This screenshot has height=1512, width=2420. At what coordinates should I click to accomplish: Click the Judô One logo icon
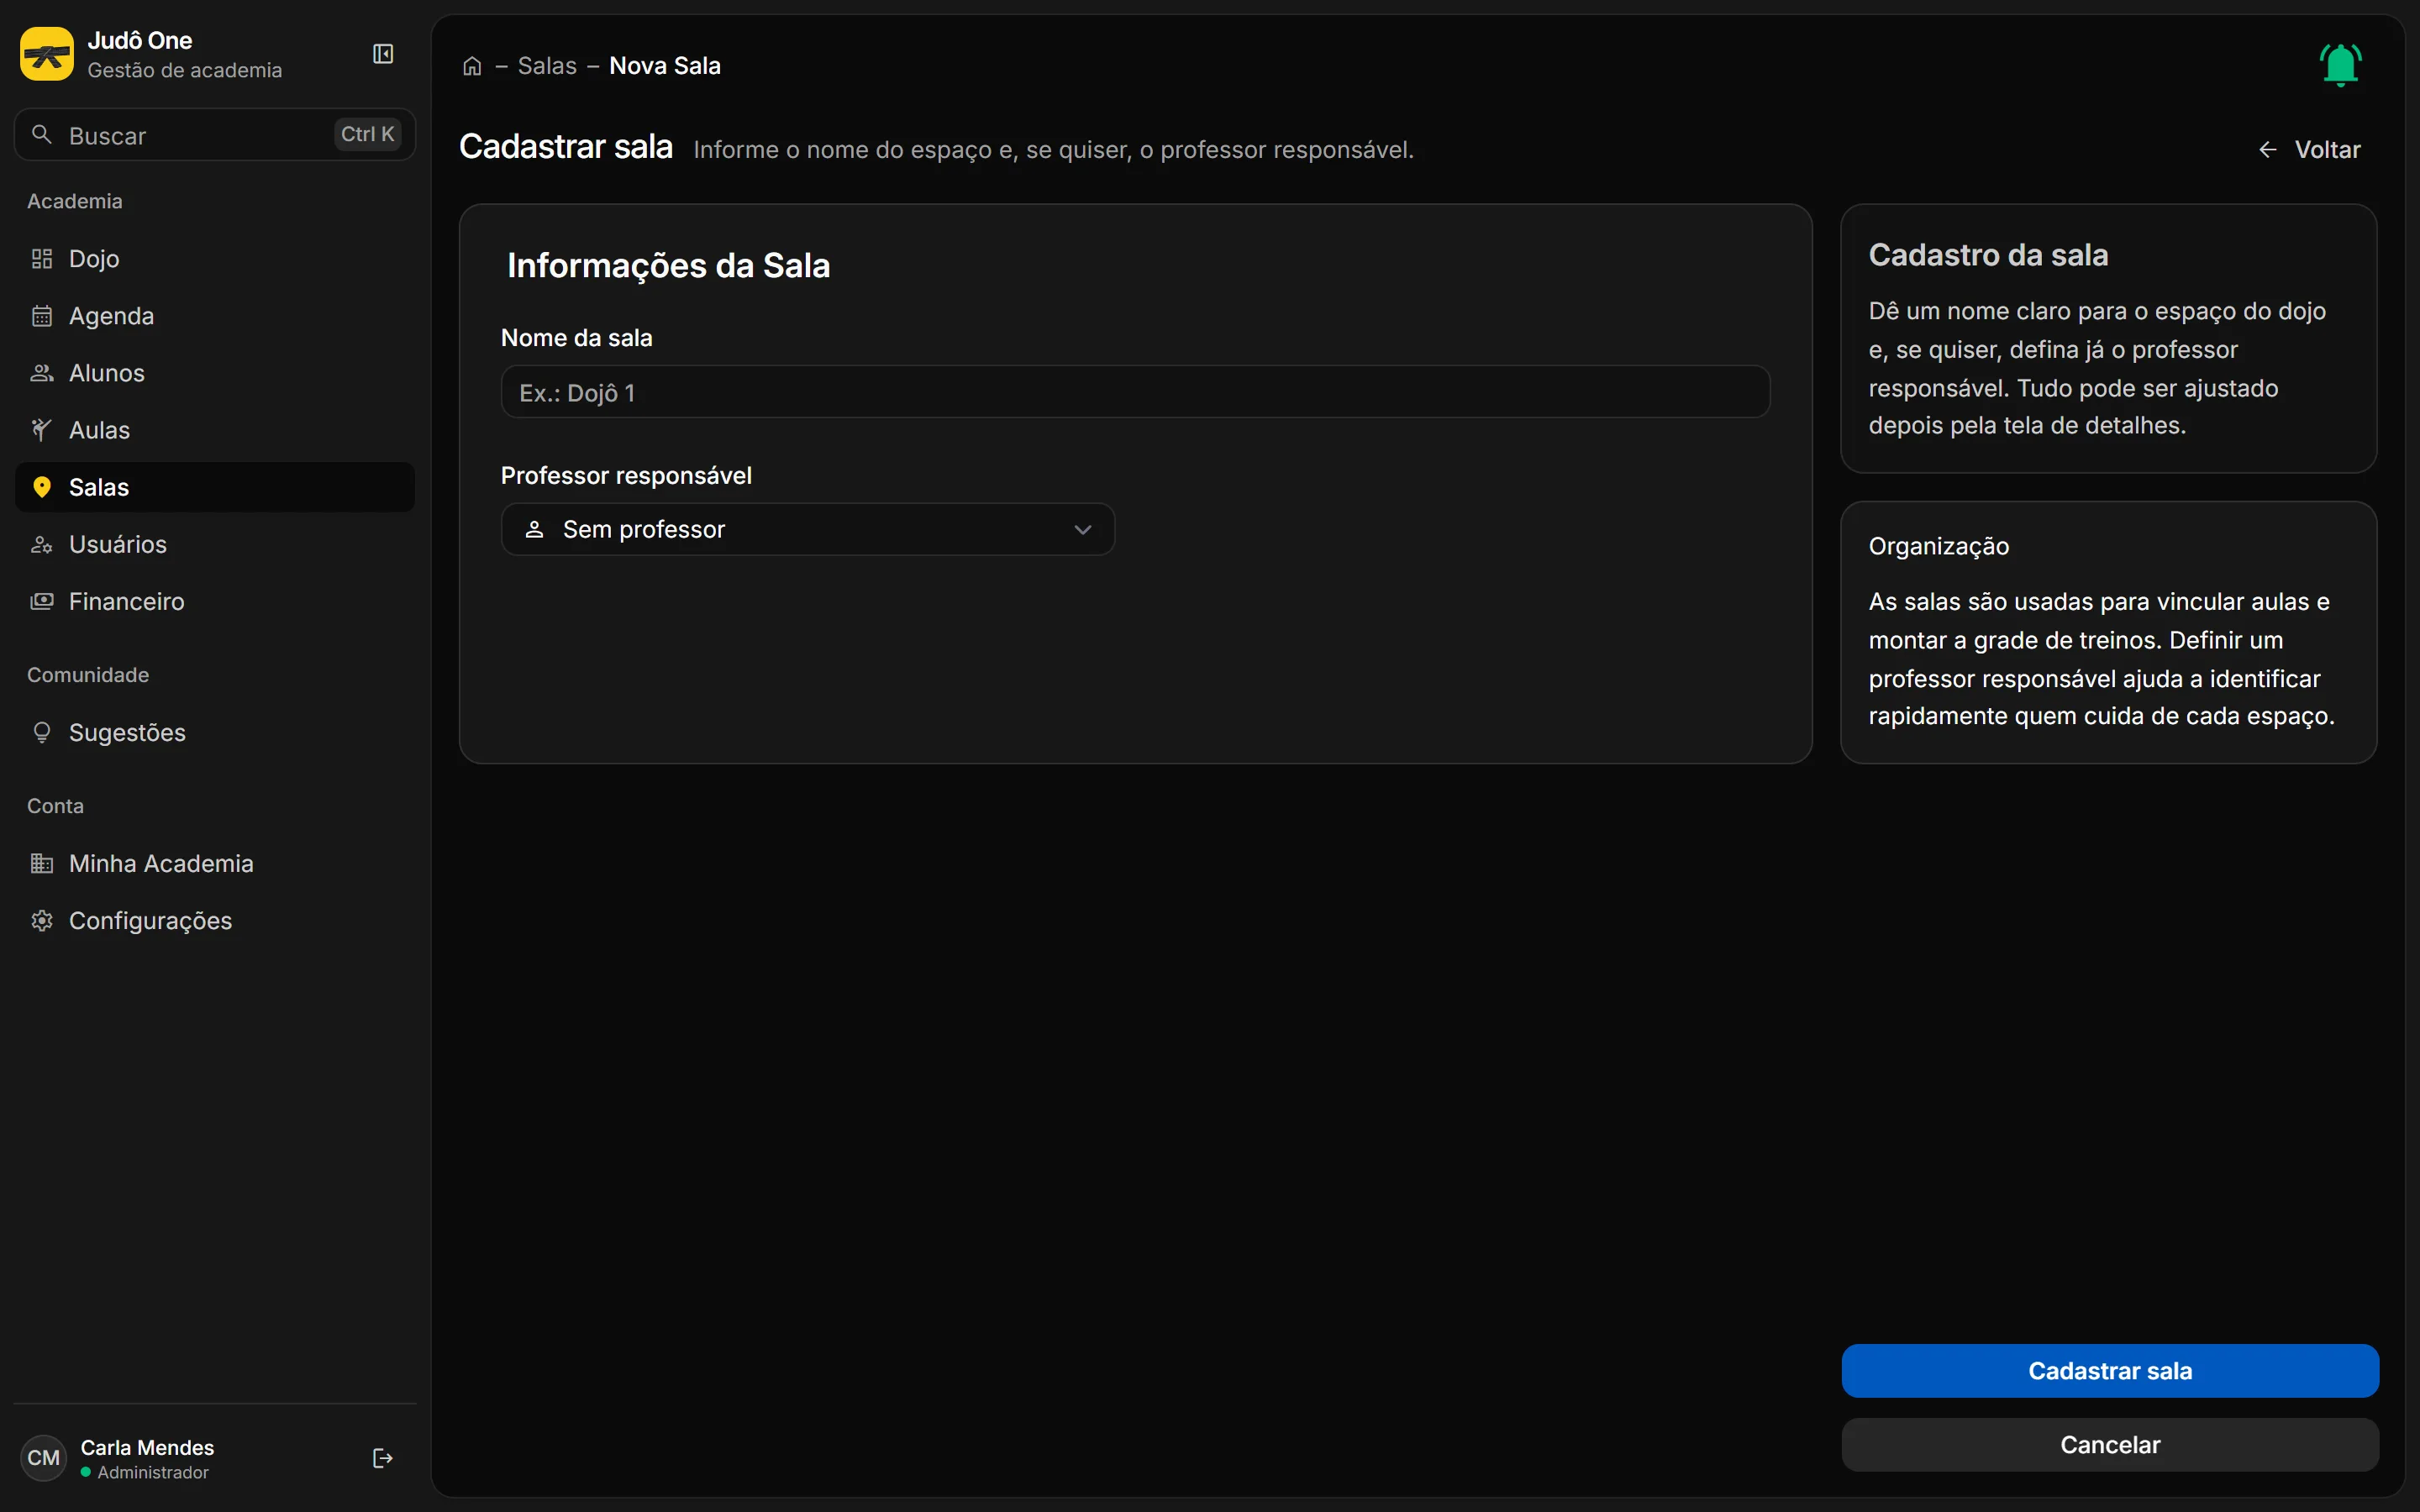[47, 54]
